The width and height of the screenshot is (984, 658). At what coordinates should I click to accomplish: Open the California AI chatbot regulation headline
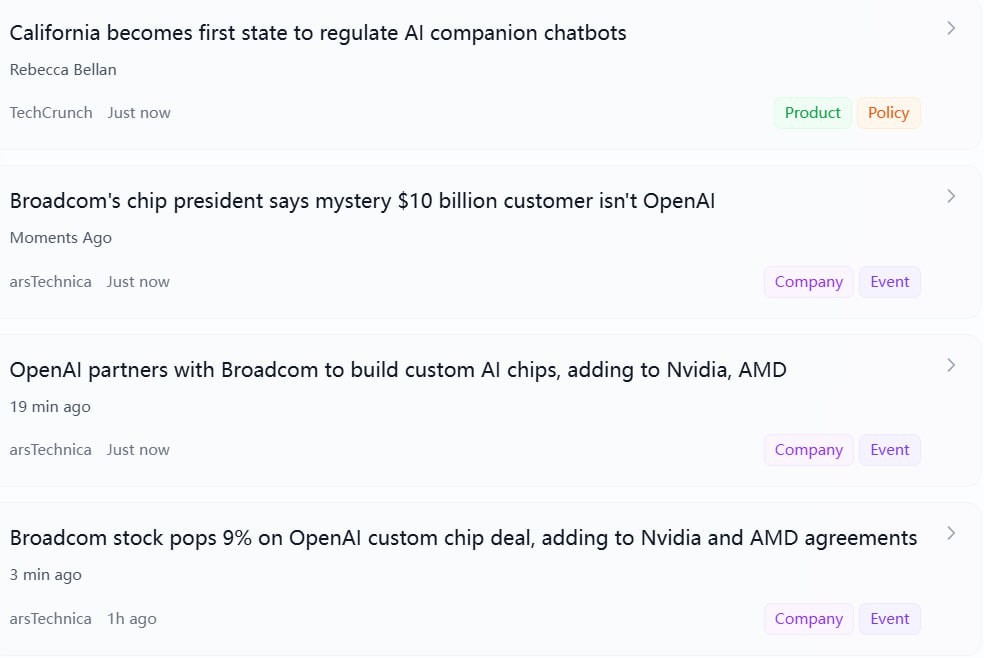pyautogui.click(x=317, y=32)
